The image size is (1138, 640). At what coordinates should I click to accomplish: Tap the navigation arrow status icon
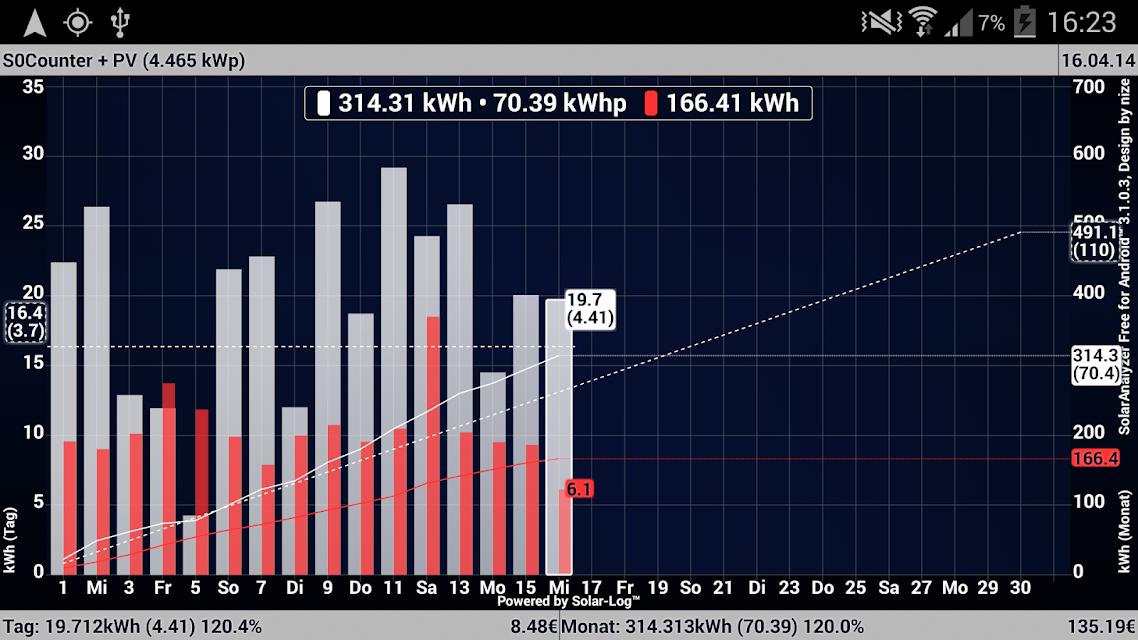click(x=34, y=22)
